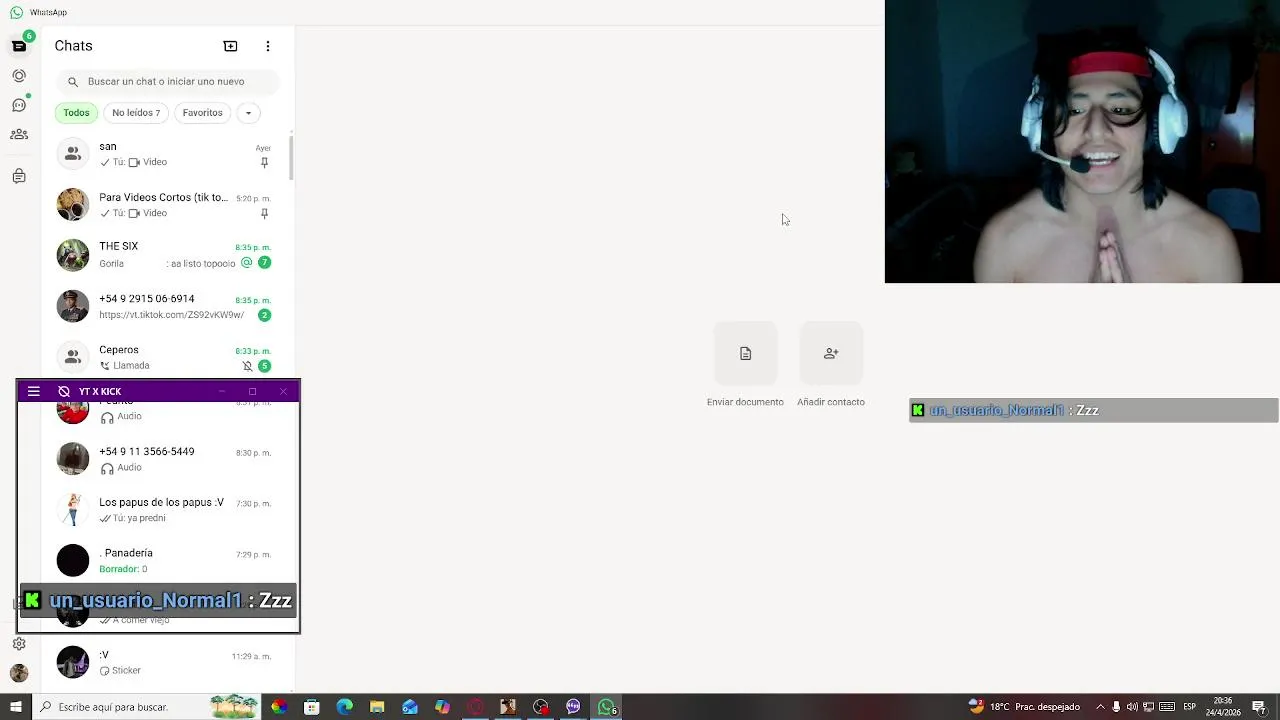This screenshot has height=720, width=1280.
Task: Open Microsoft Store from taskbar
Action: coord(311,707)
